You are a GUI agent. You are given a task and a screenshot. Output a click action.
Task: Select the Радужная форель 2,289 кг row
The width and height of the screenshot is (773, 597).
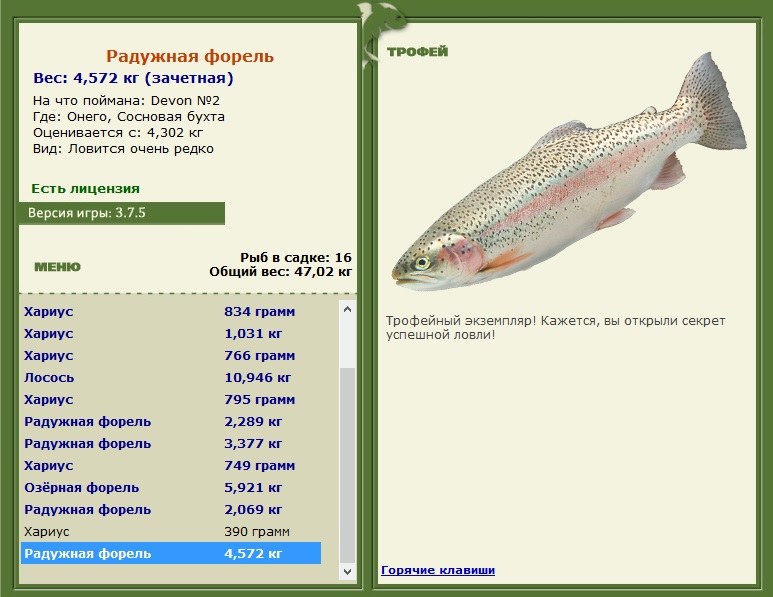click(x=171, y=421)
